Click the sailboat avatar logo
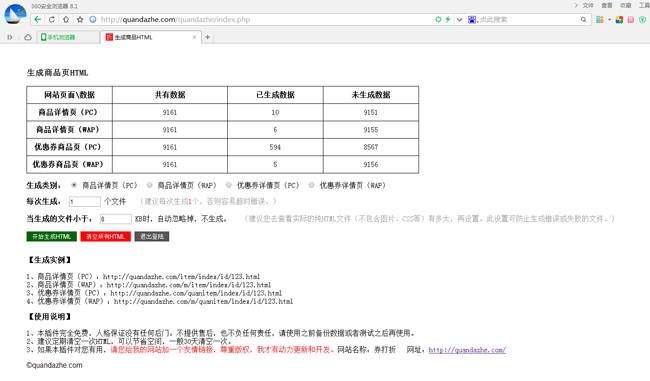The image size is (650, 381). coord(15,14)
